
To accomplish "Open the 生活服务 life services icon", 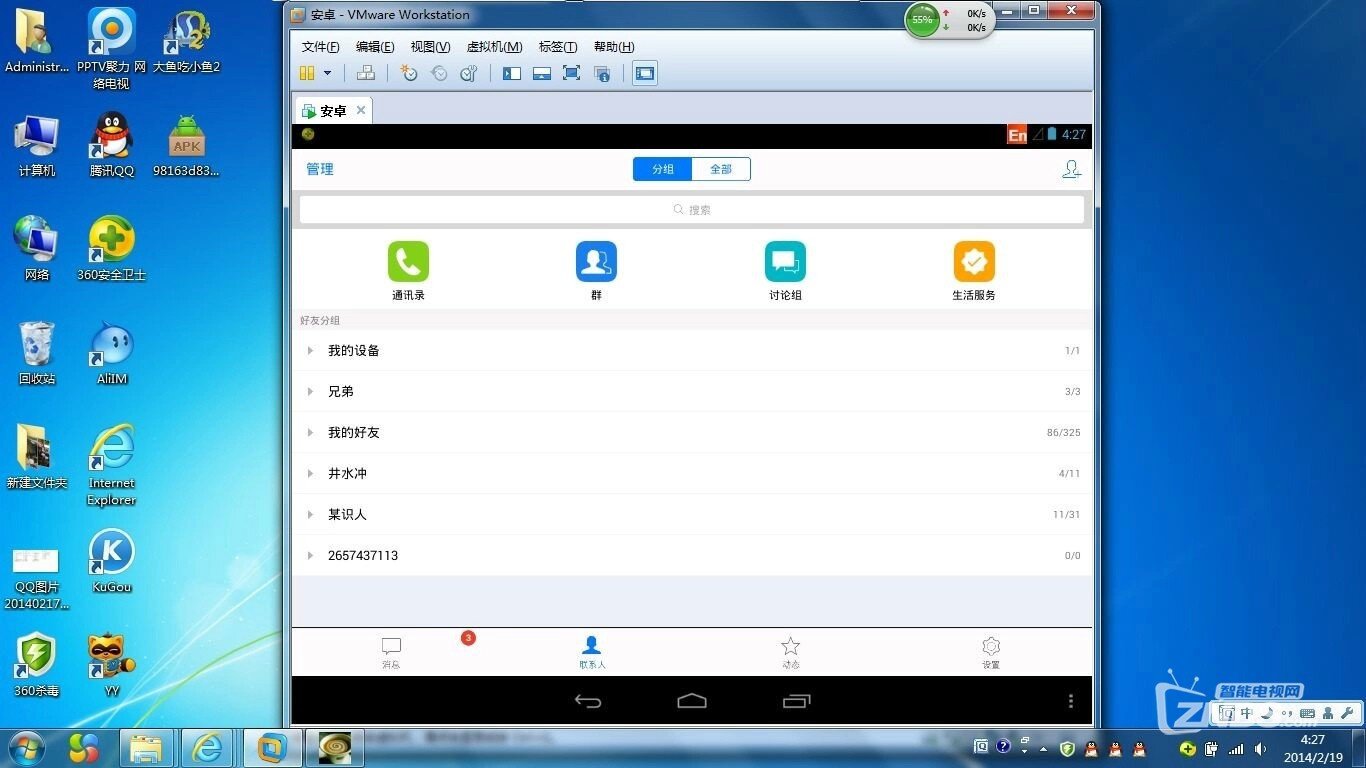I will [x=974, y=262].
